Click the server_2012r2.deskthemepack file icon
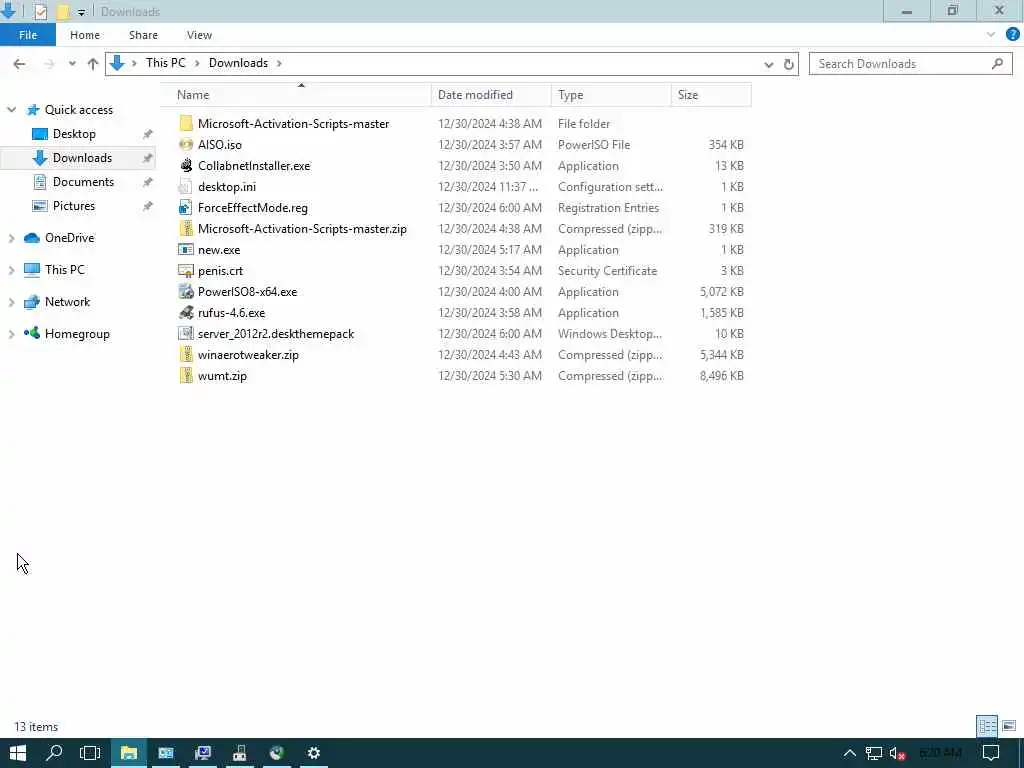 (x=186, y=333)
